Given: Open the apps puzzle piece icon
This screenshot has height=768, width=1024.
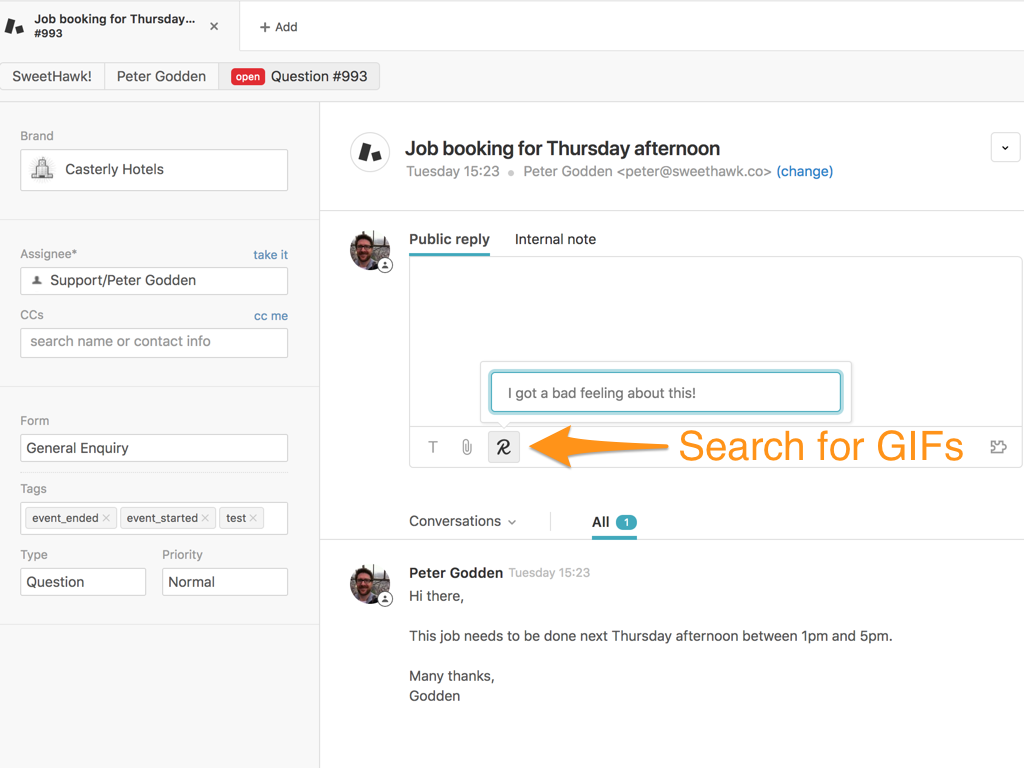Looking at the screenshot, I should 997,447.
